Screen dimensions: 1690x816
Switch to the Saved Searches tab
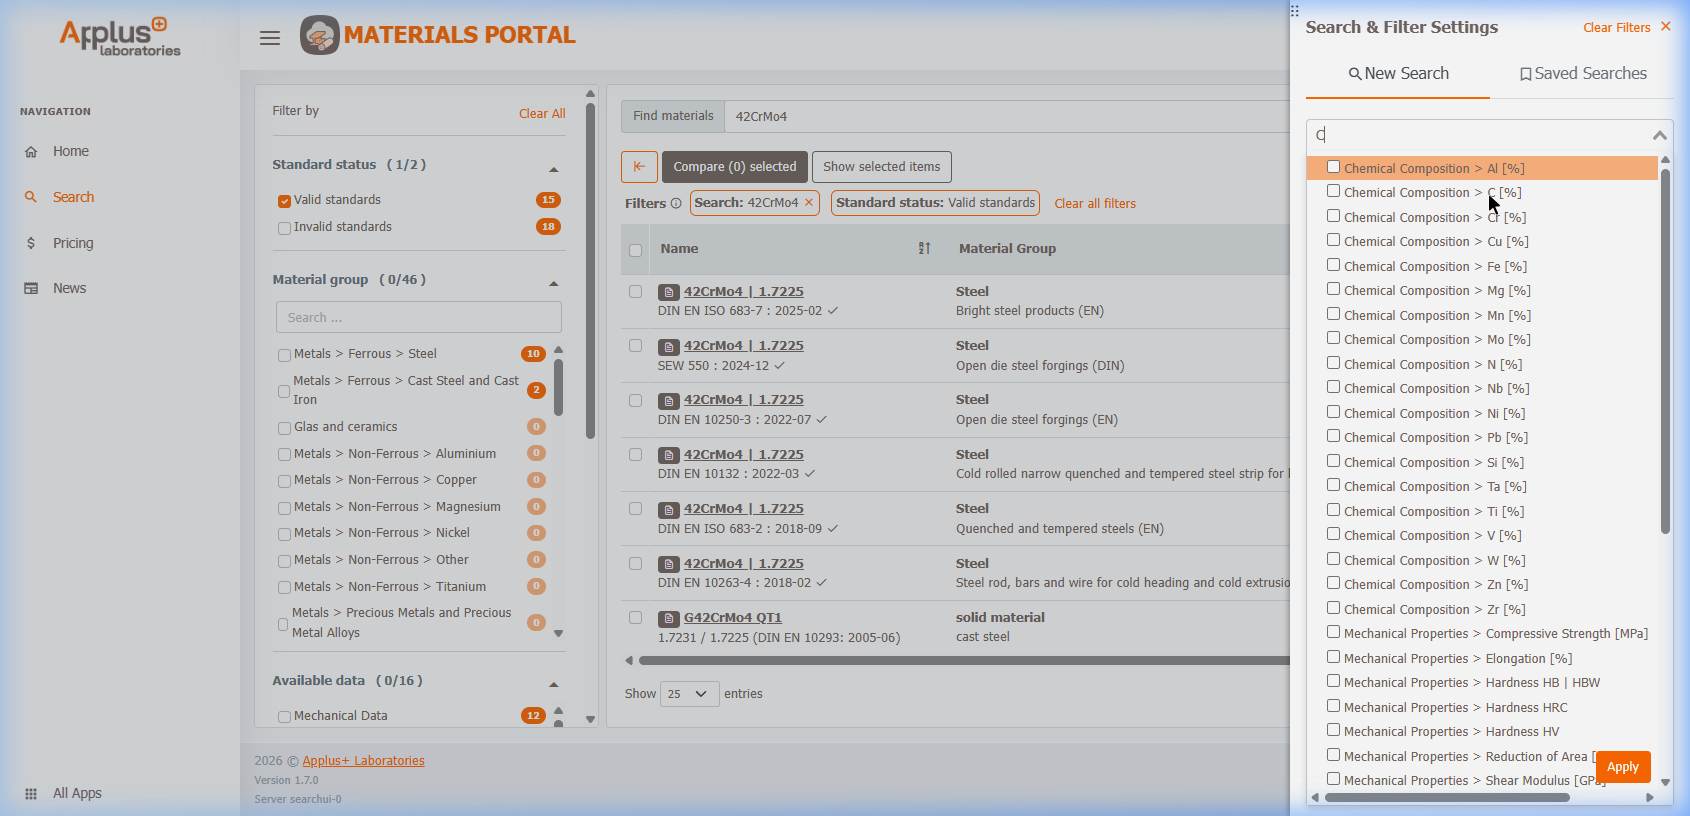[x=1582, y=74]
